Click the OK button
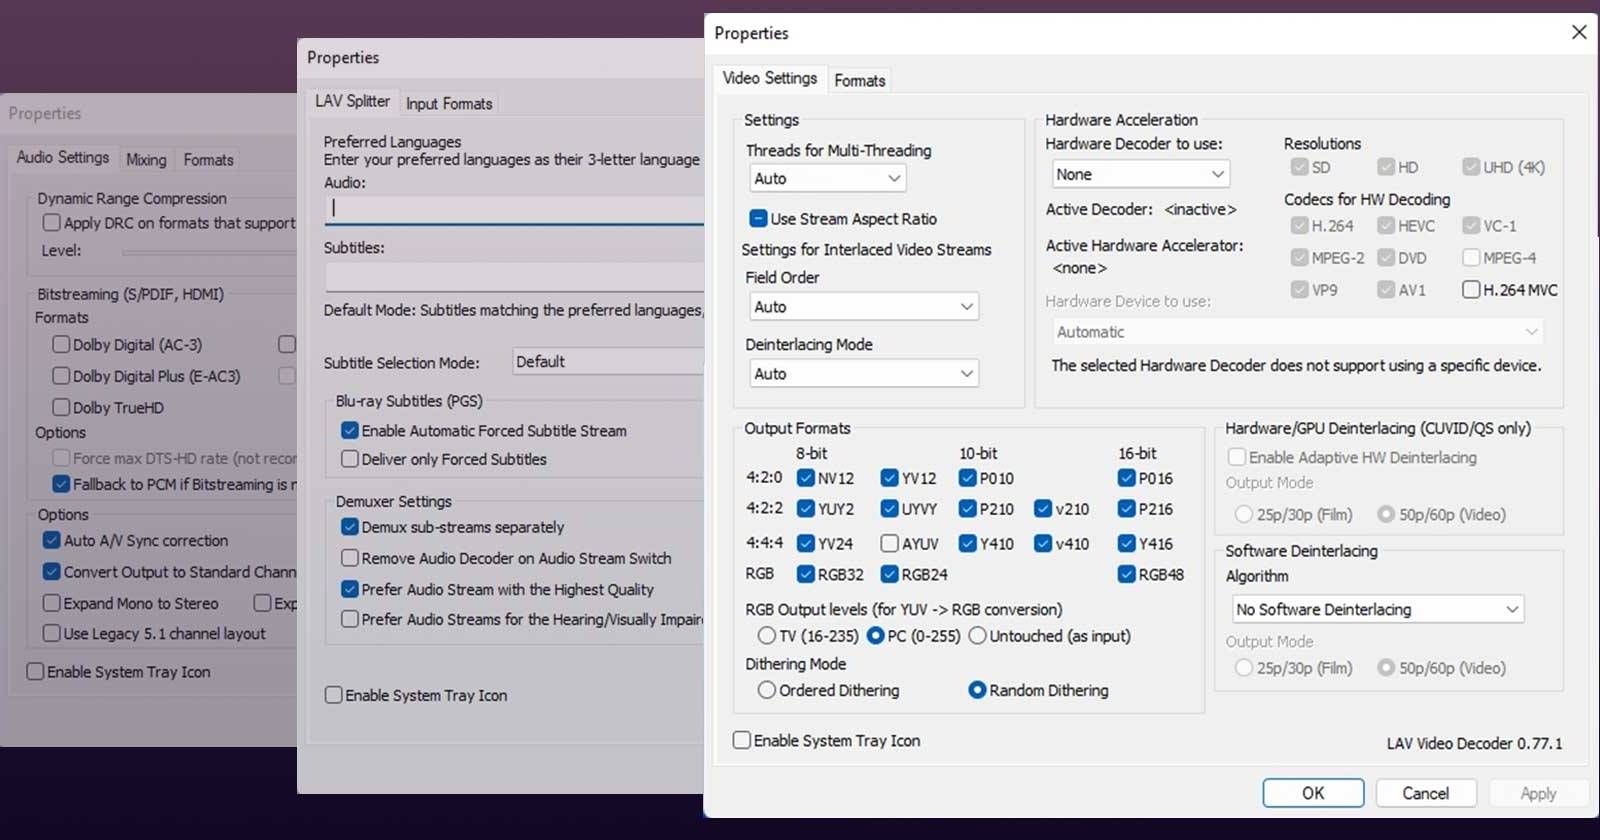Screen dimensions: 1600x840 tap(1312, 793)
